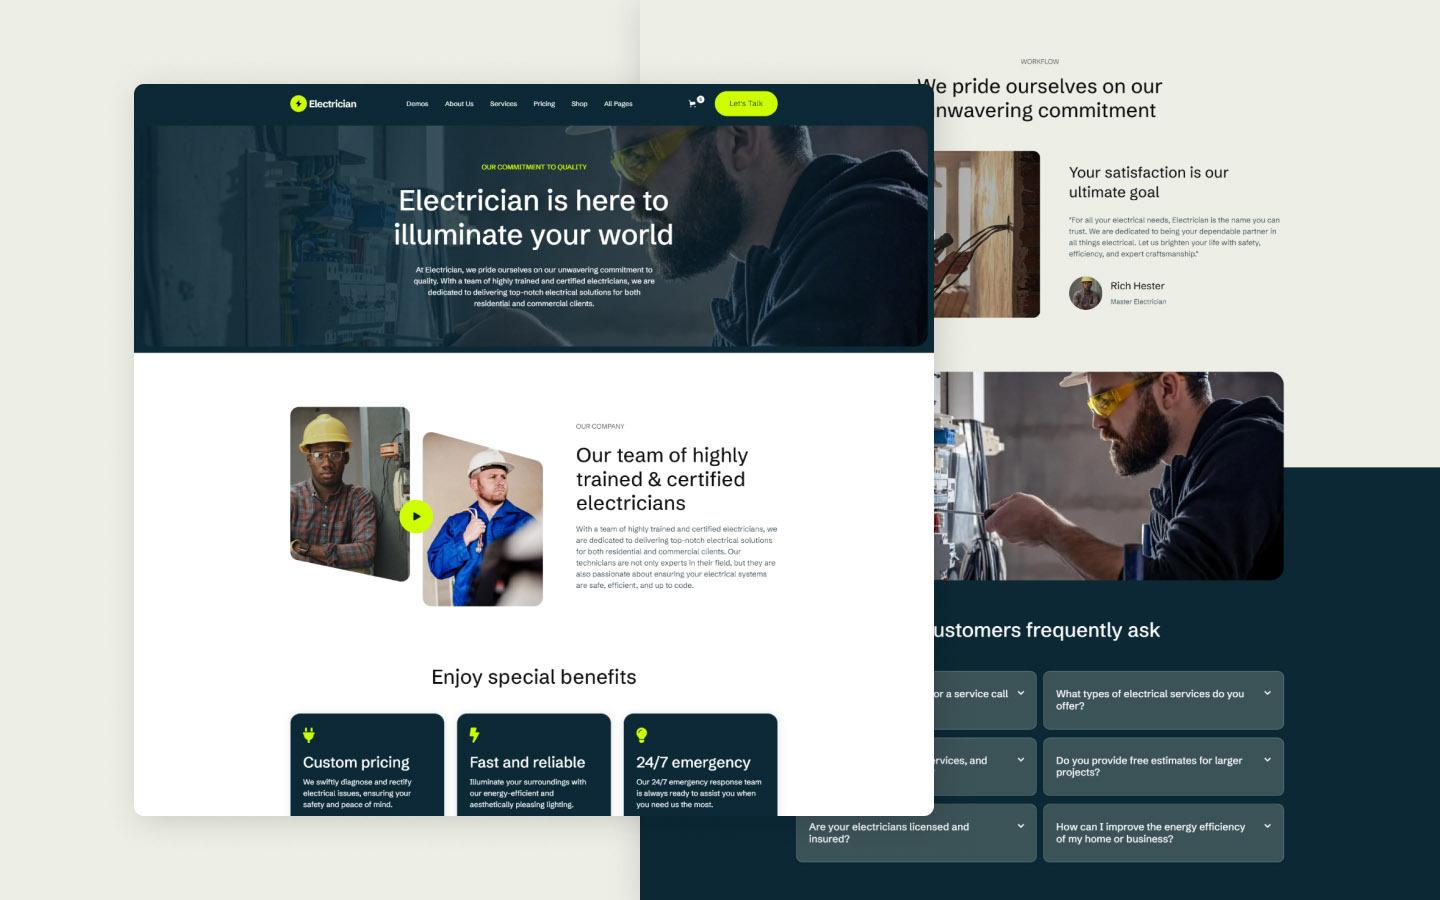The image size is (1440, 900).
Task: Expand 'Are your electricians licensed and insured?' question
Action: [916, 833]
